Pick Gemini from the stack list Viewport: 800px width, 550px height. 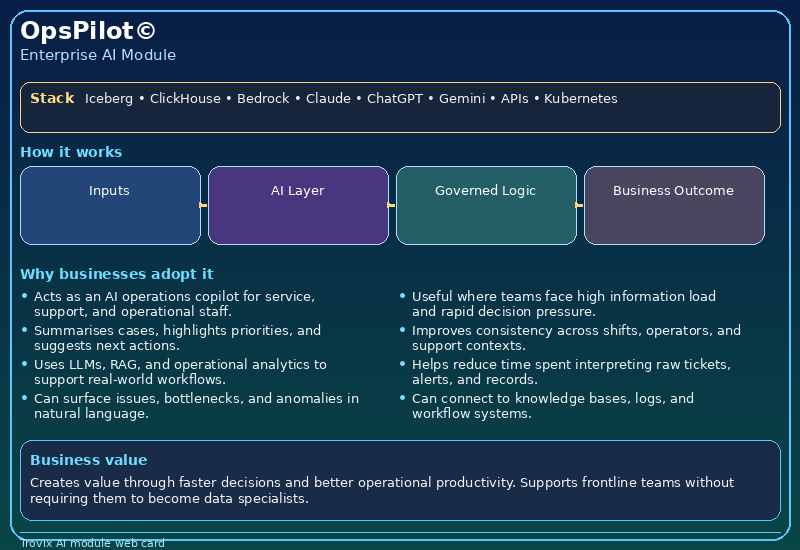pyautogui.click(x=462, y=99)
